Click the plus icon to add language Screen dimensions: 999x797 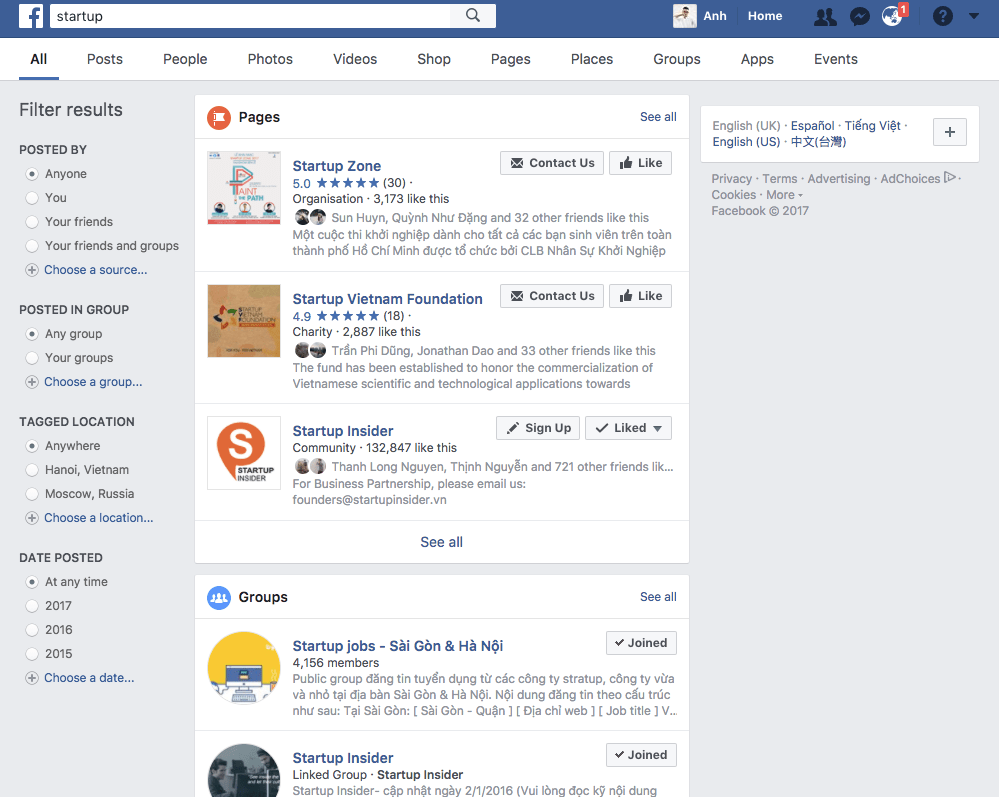point(949,132)
